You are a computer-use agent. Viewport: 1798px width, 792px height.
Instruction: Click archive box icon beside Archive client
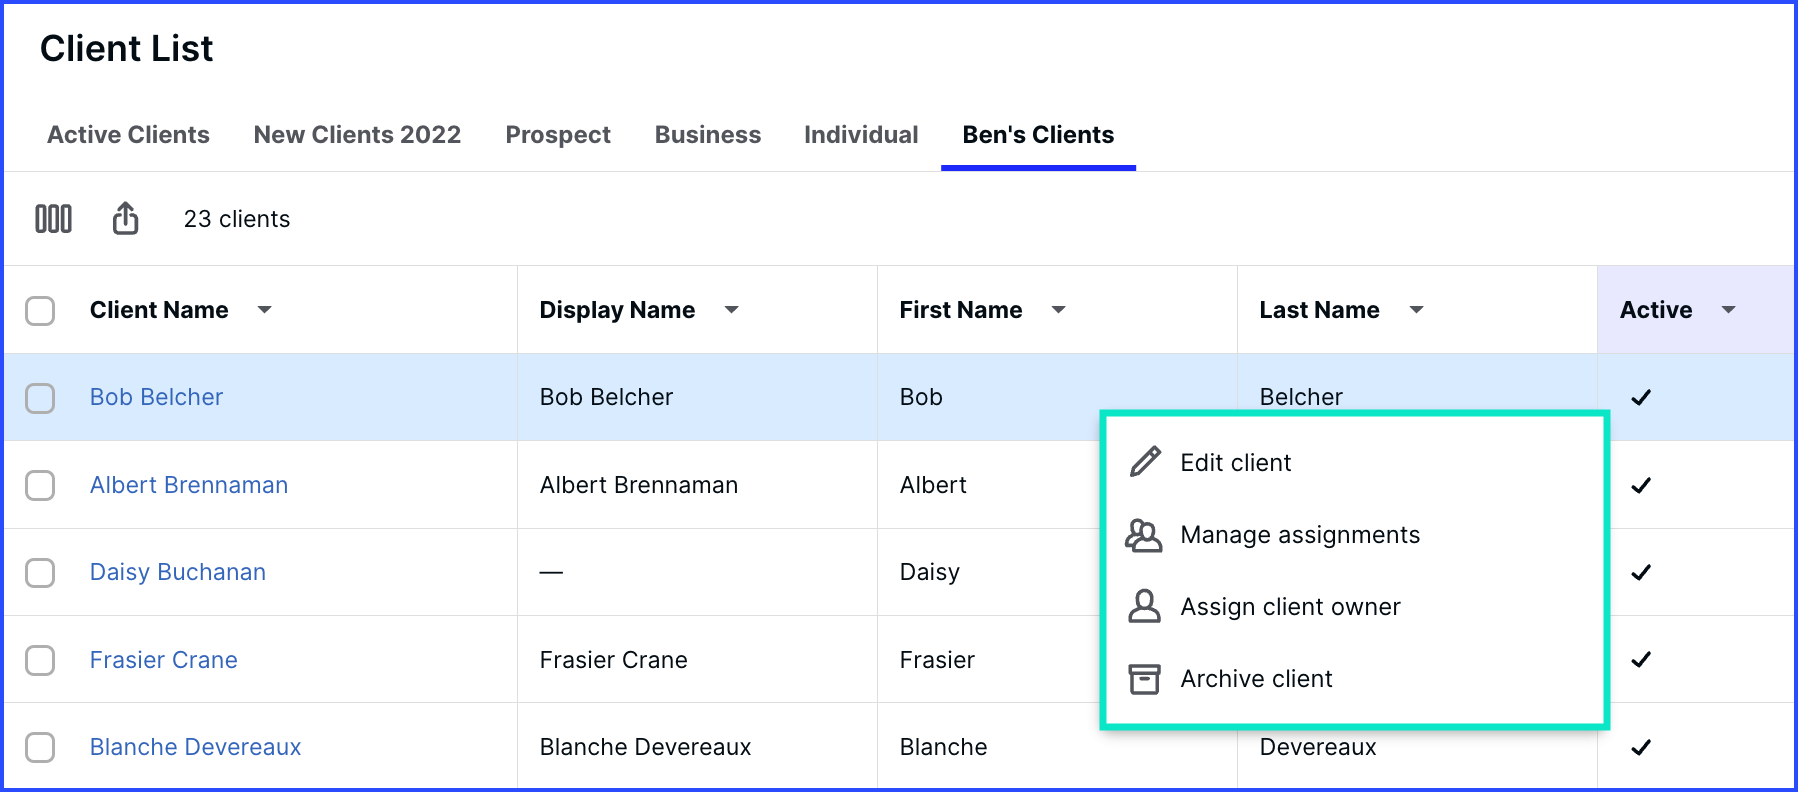[1144, 679]
